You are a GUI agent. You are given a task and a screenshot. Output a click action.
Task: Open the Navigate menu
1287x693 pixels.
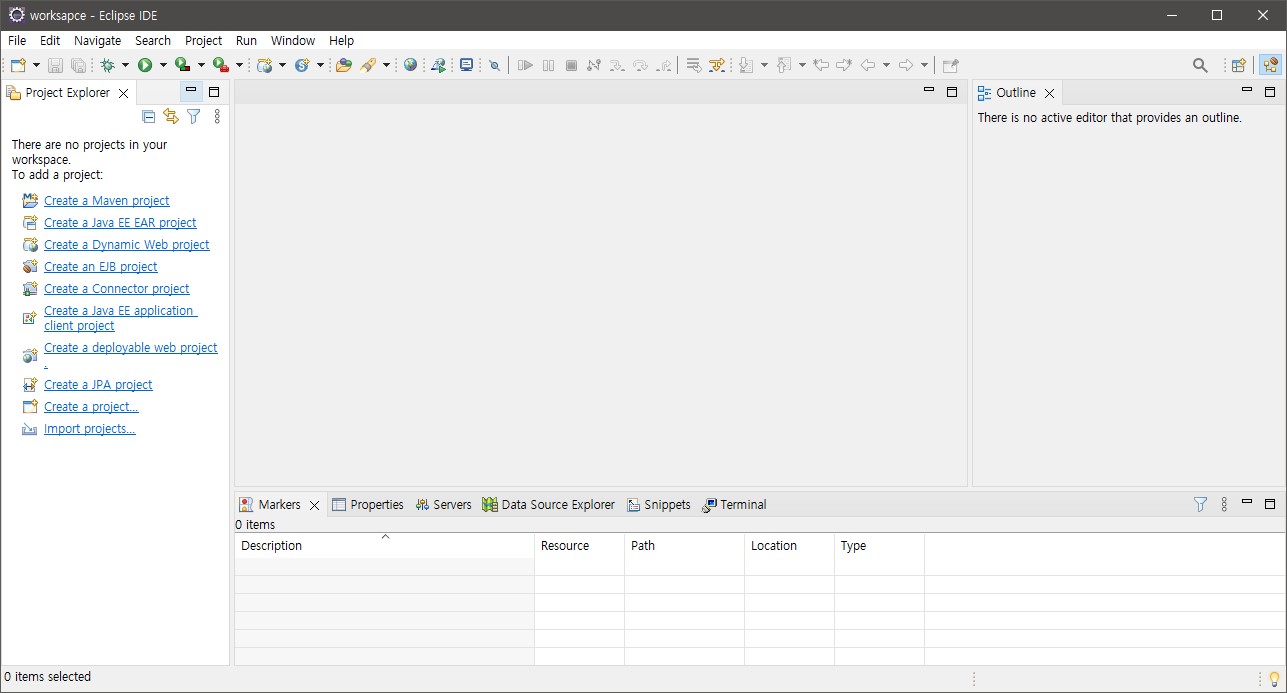click(97, 41)
